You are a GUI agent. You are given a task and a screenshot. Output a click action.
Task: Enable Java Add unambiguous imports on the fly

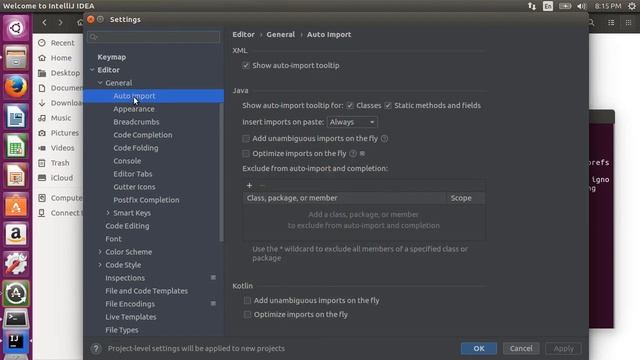tap(246, 139)
